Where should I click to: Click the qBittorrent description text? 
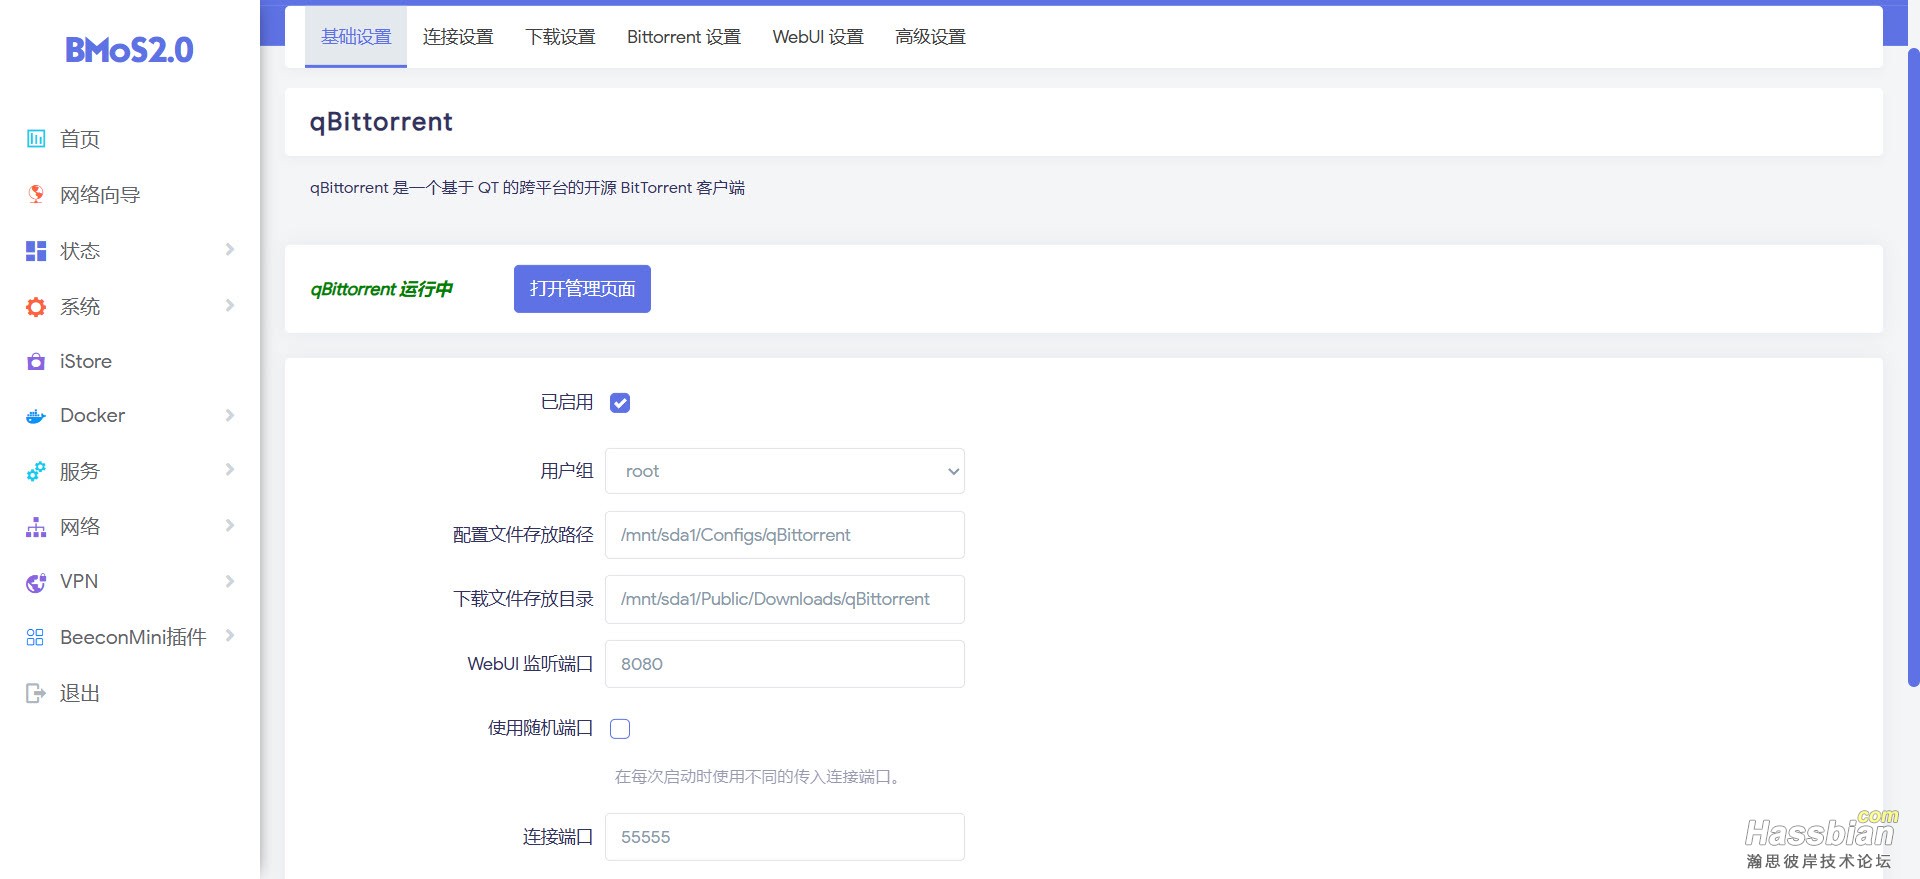pyautogui.click(x=527, y=188)
